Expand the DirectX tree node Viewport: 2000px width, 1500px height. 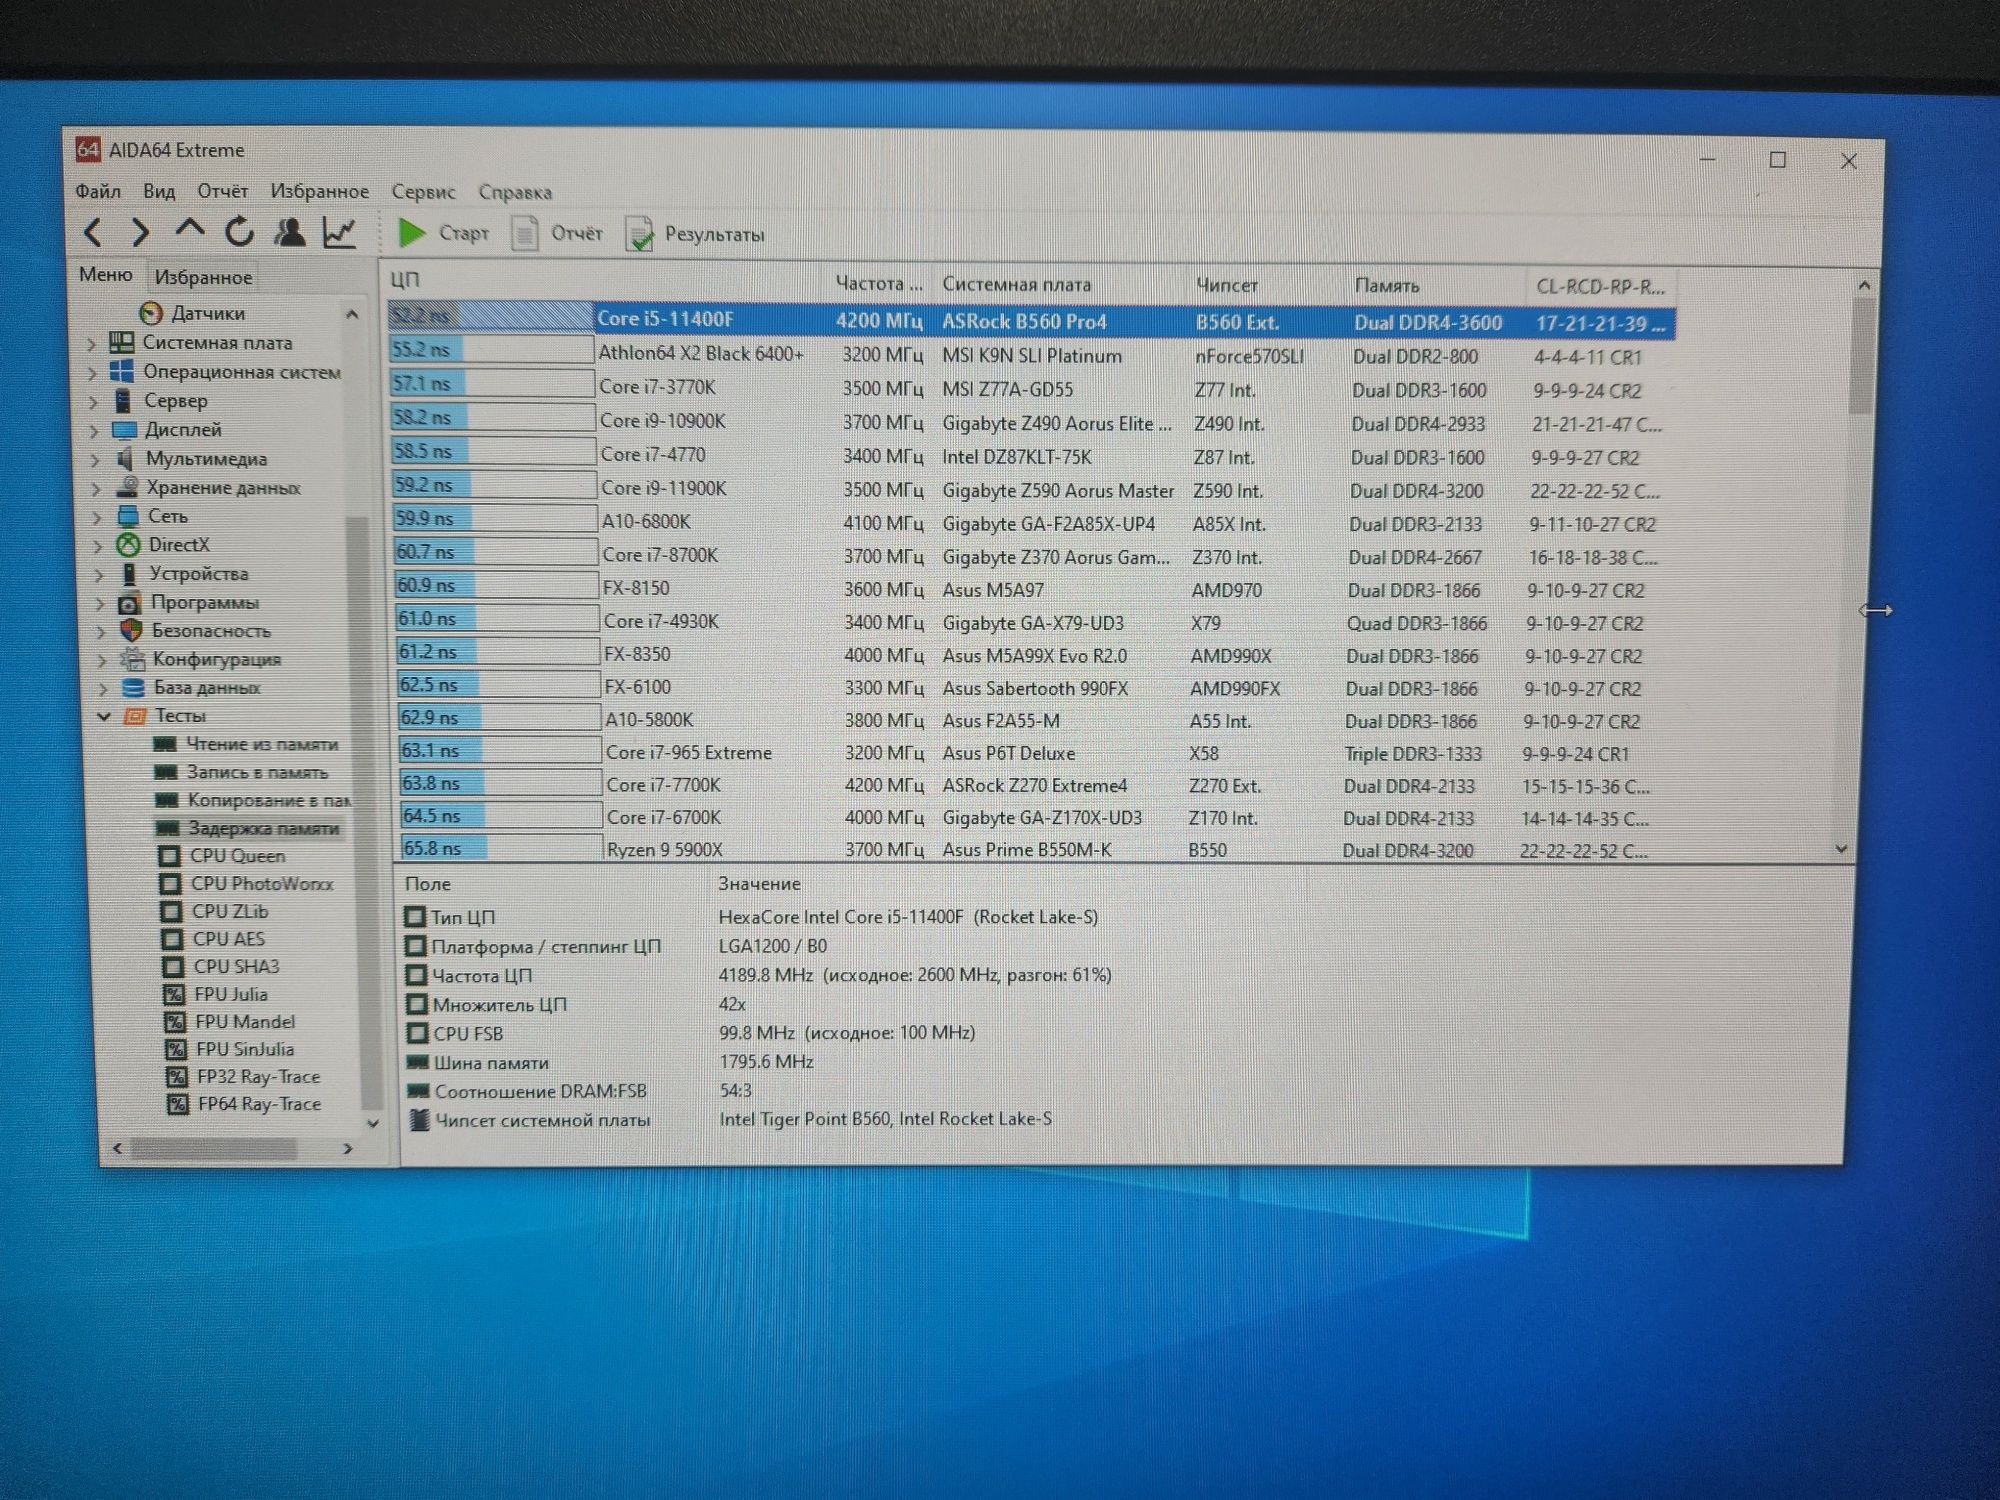click(x=98, y=546)
